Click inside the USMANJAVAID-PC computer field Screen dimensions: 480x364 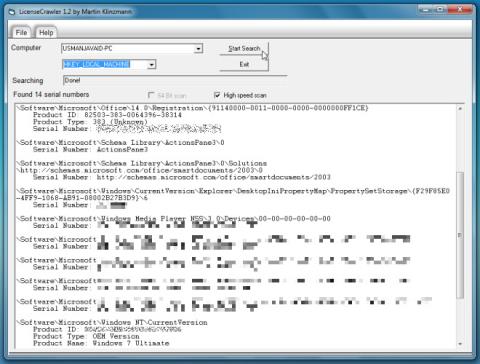pyautogui.click(x=128, y=49)
